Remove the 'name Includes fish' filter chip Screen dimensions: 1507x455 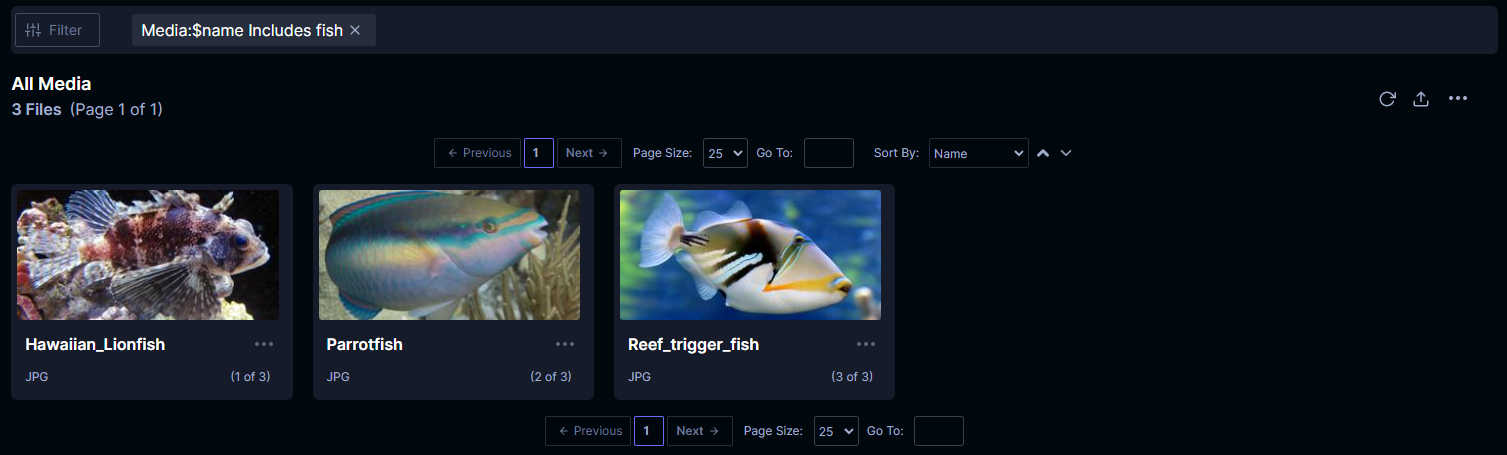(x=355, y=30)
